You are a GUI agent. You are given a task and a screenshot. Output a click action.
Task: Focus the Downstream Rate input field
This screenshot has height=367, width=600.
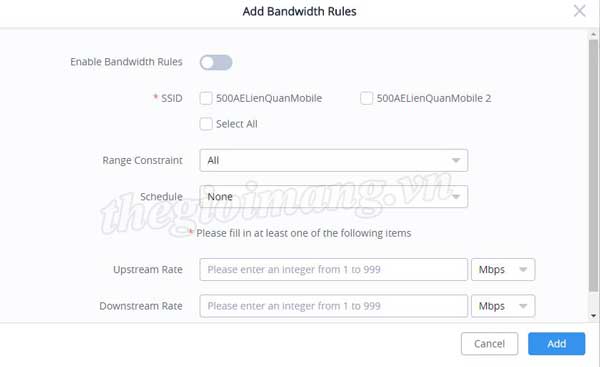coord(333,306)
